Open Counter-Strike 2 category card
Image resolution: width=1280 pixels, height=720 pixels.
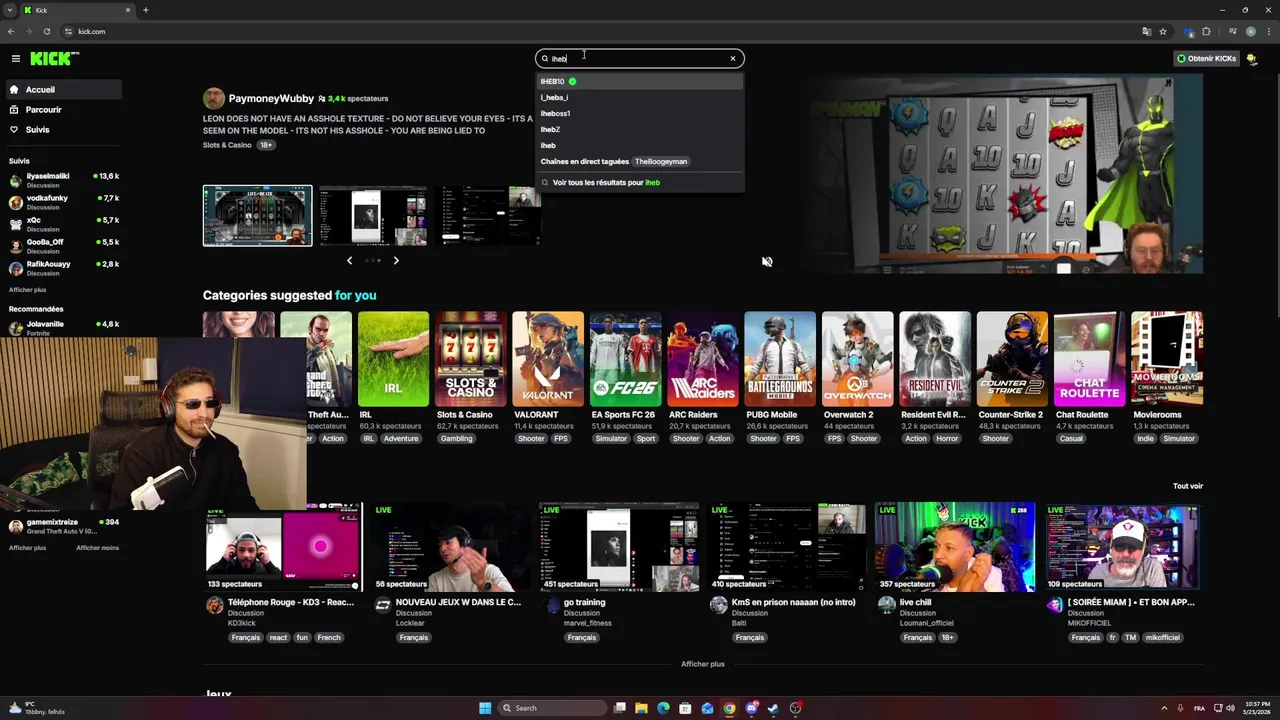click(x=1012, y=359)
